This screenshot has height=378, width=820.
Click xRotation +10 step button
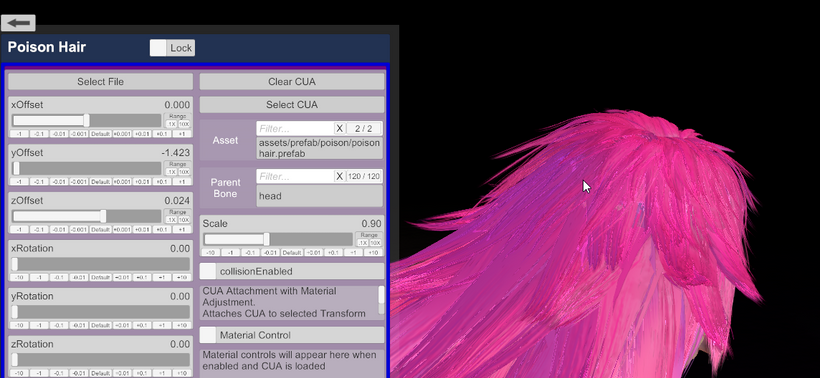(181, 277)
